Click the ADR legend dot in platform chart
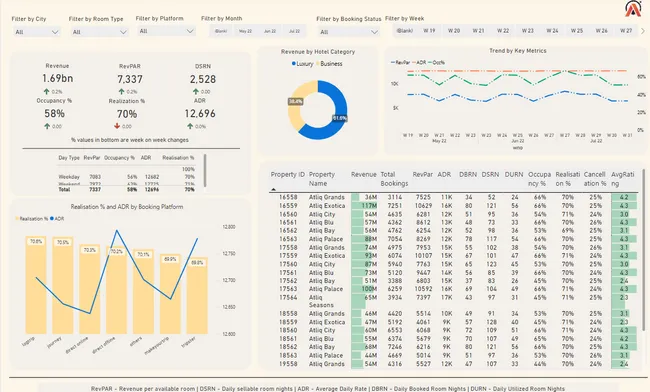650x392 pixels. [x=52, y=219]
